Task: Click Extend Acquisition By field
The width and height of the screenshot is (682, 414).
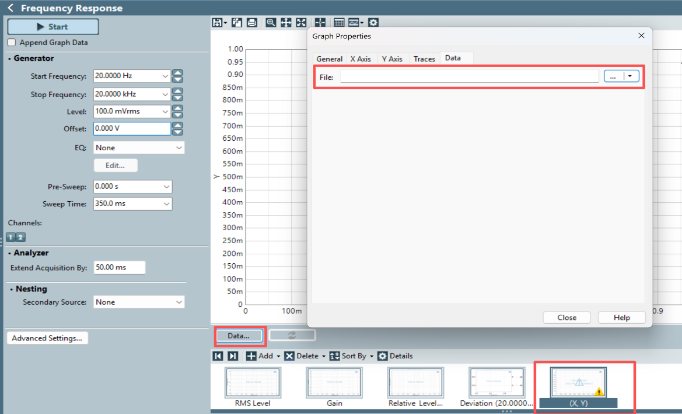Action: click(x=120, y=267)
